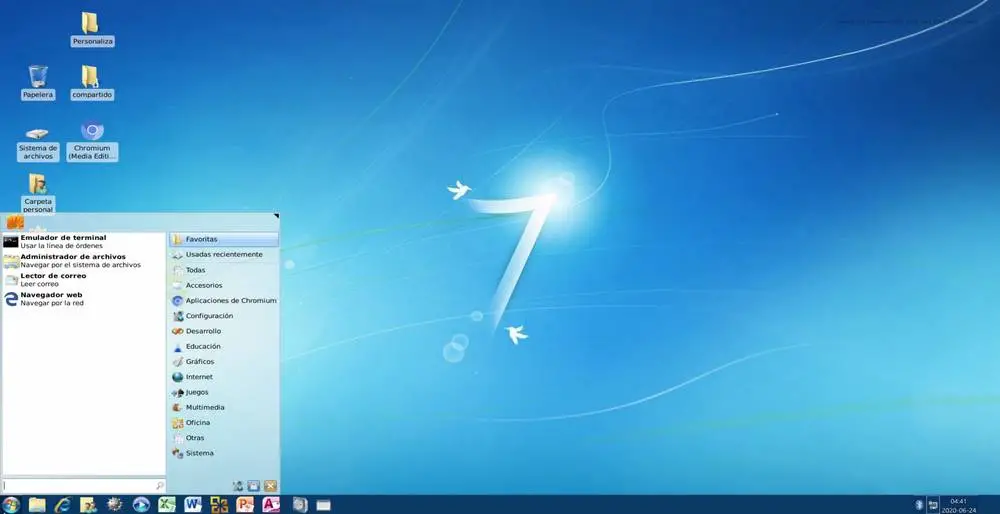Viewport: 1000px width, 514px height.
Task: Launch Internet Explorer-style browser from taskbar
Action: [62, 505]
